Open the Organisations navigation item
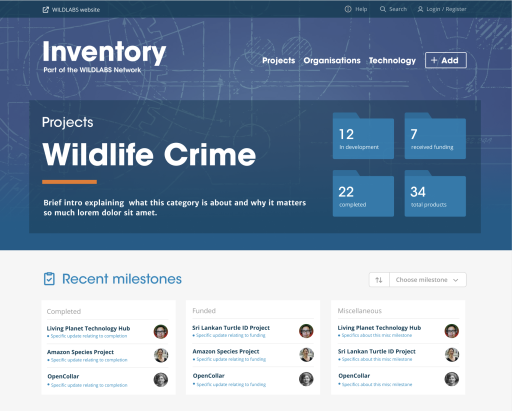This screenshot has width=512, height=411. pyautogui.click(x=332, y=60)
